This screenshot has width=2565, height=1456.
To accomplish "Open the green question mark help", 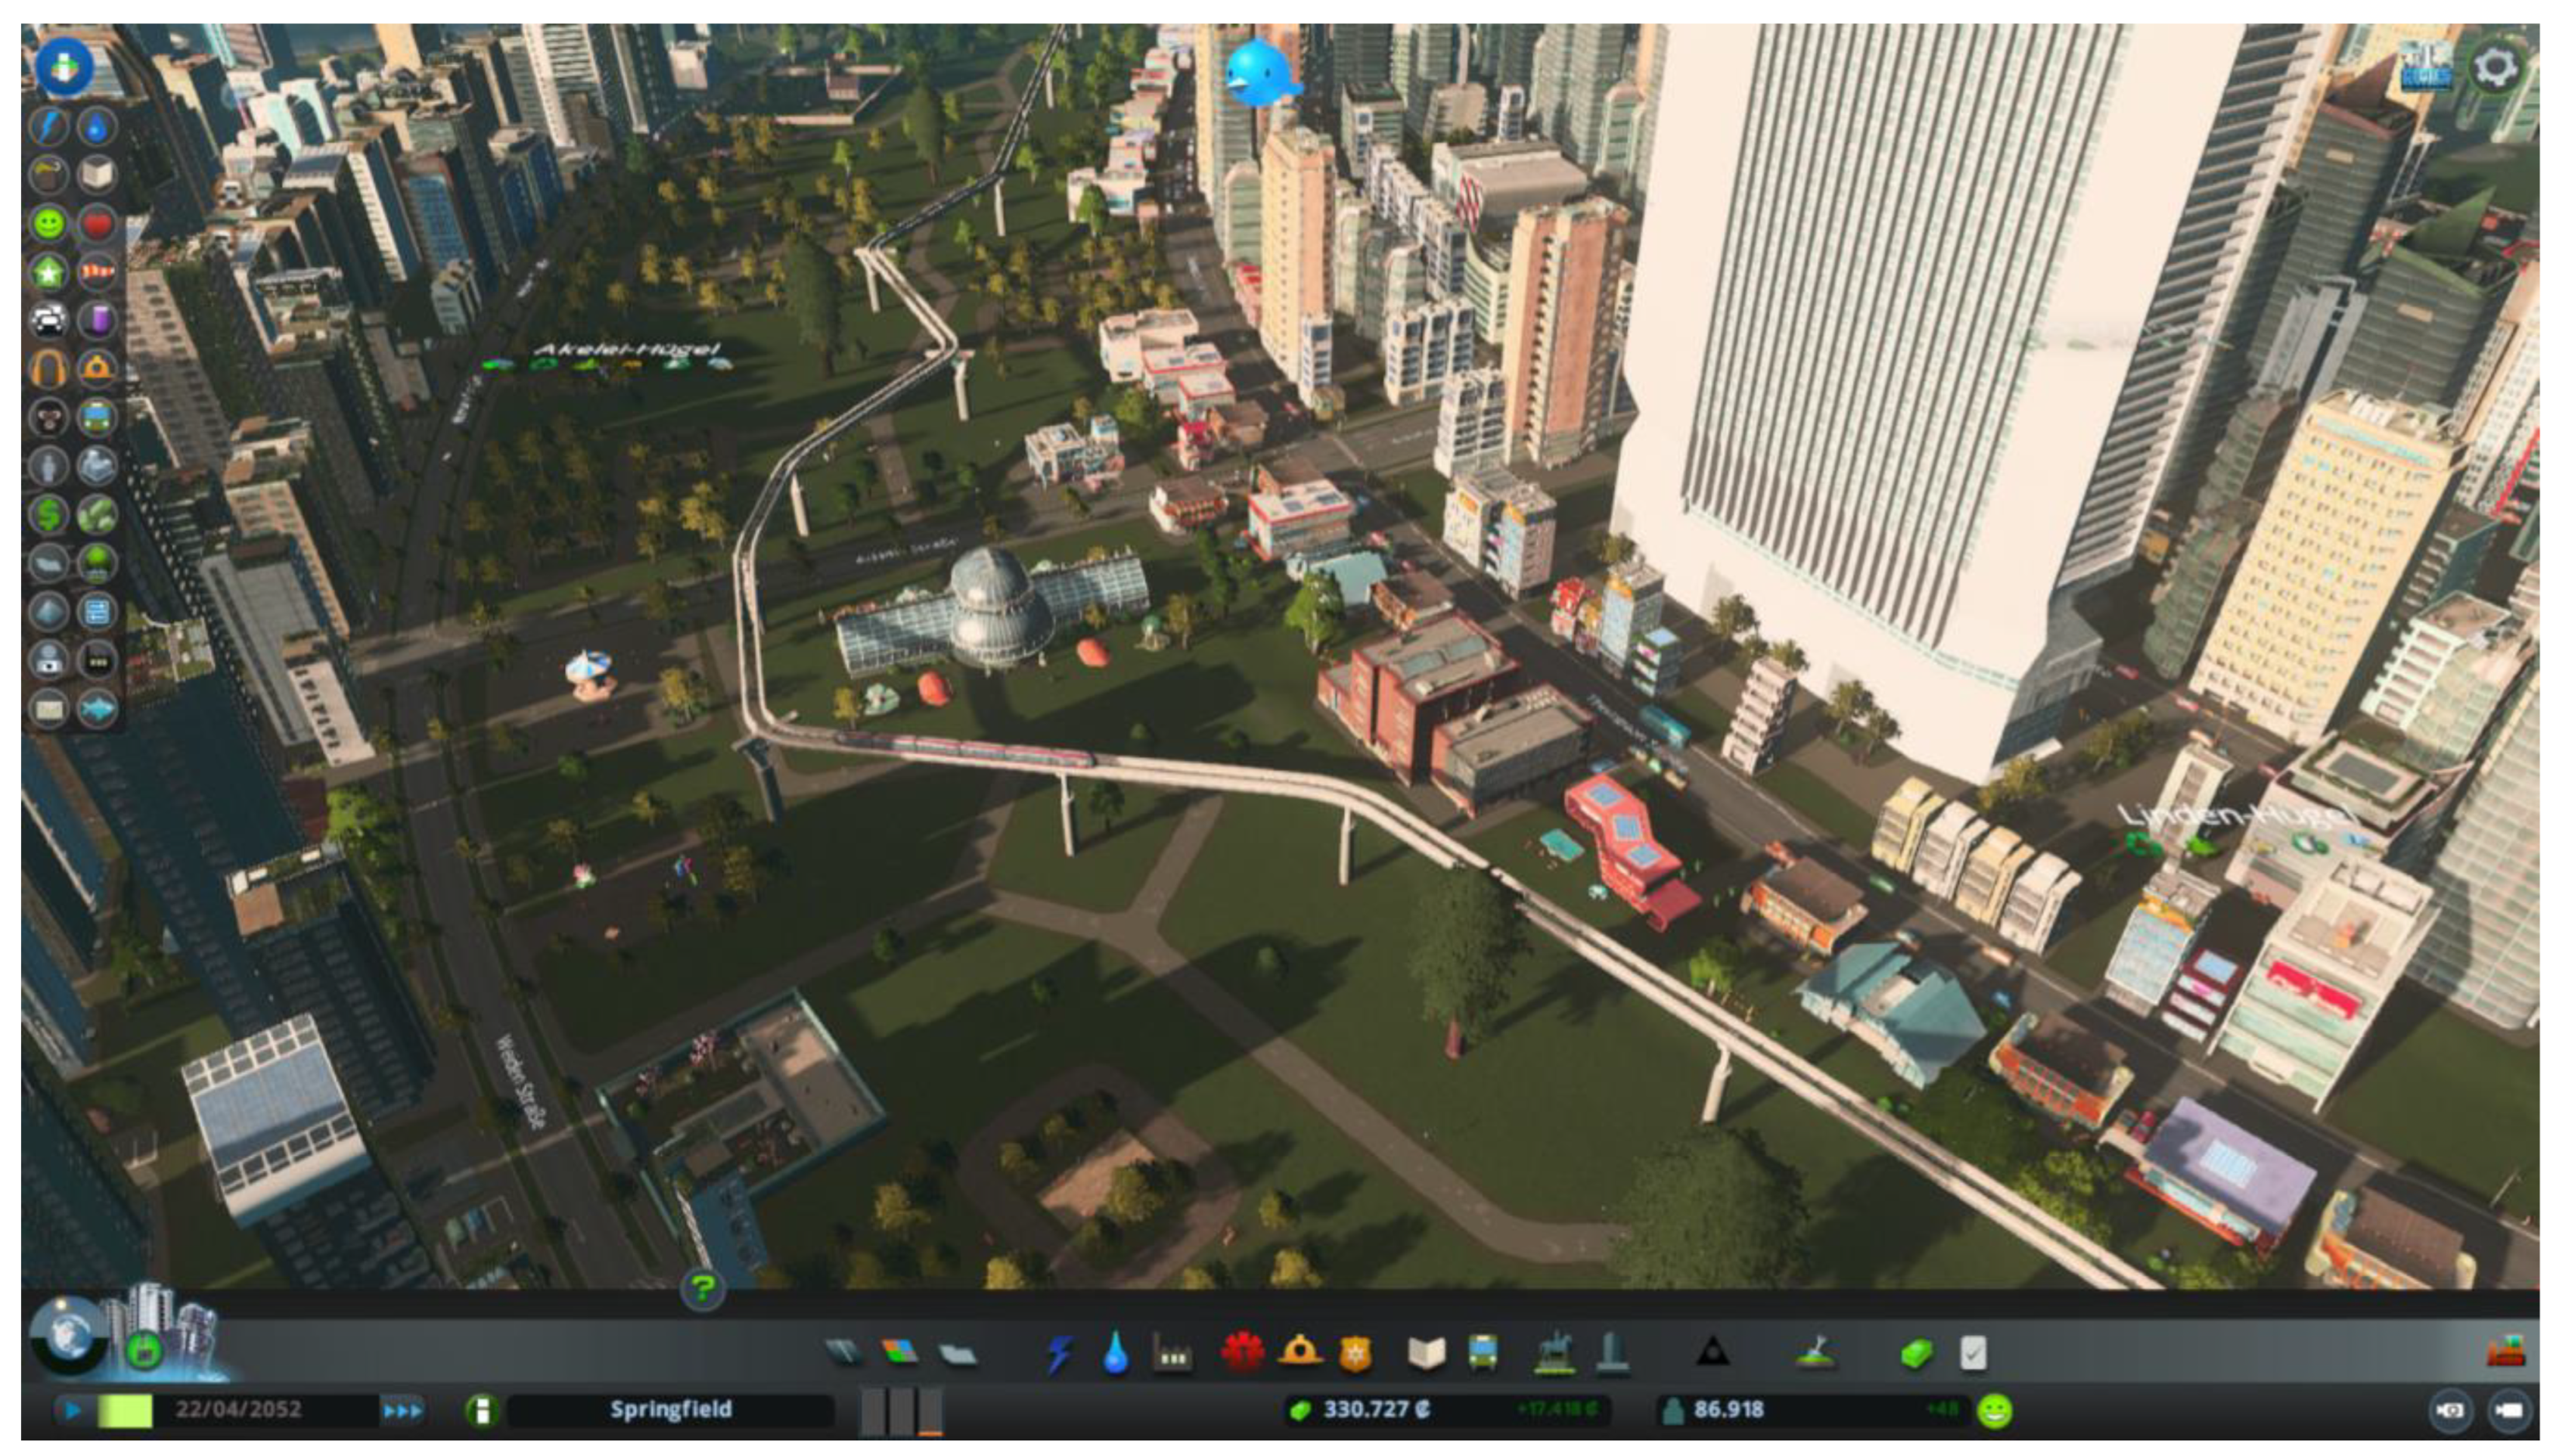I will [x=703, y=1288].
